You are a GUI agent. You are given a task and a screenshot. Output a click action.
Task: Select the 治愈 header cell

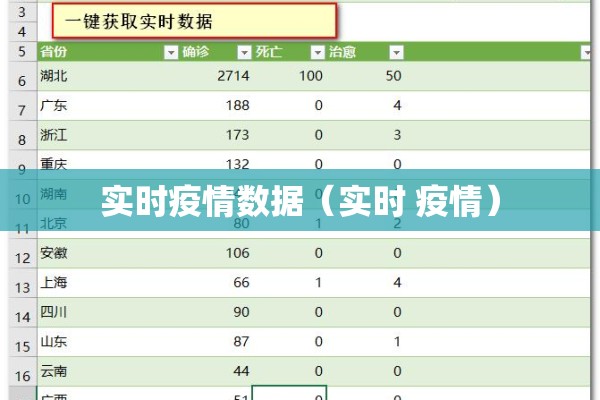(x=365, y=52)
